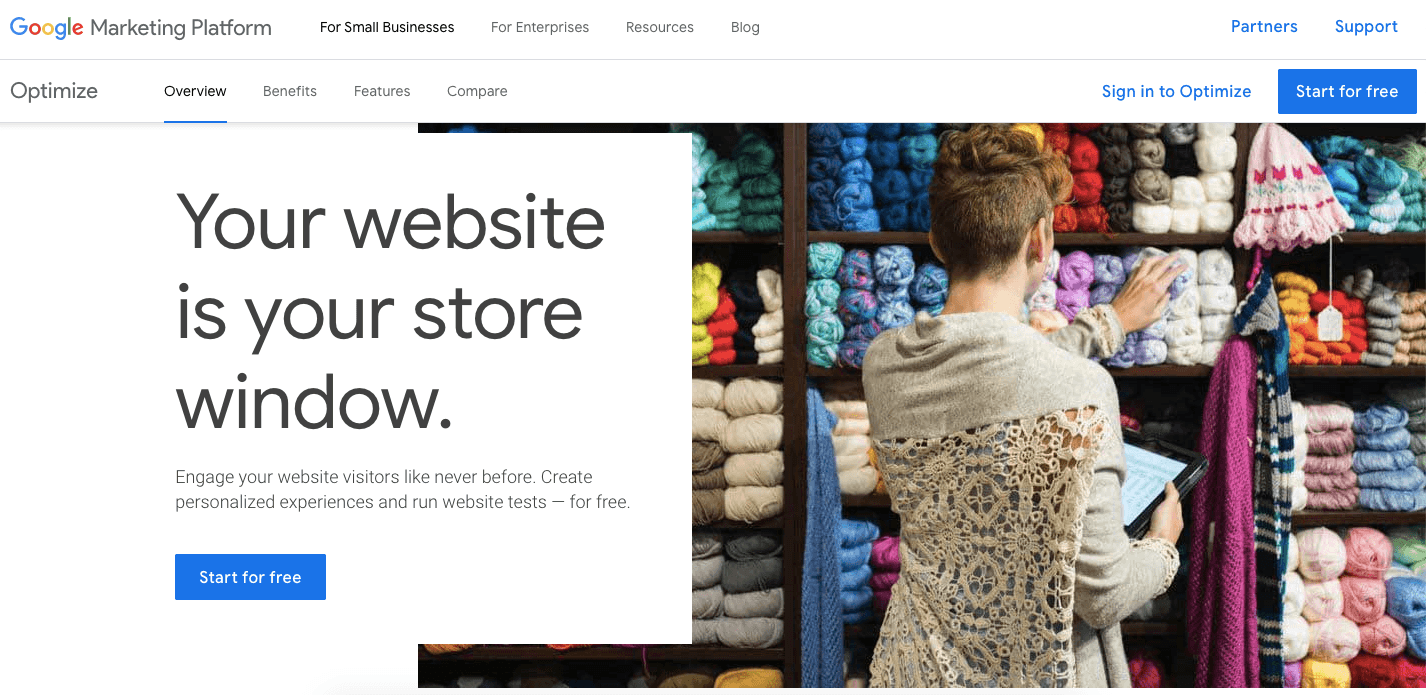
Task: Switch to the Features tab
Action: click(382, 91)
